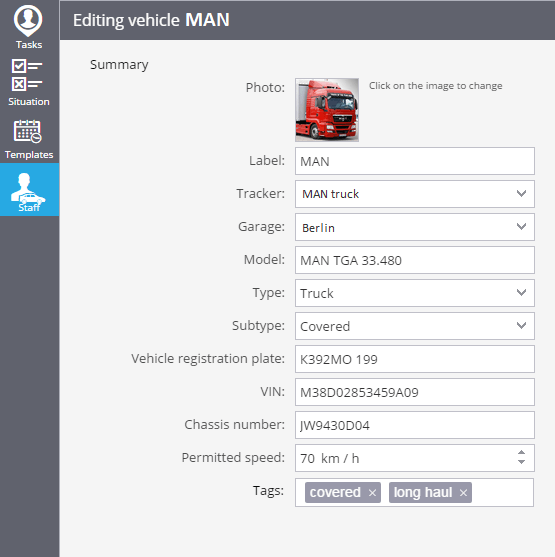The height and width of the screenshot is (557, 555).
Task: Click the Editing vehicle MAN title
Action: [x=151, y=20]
